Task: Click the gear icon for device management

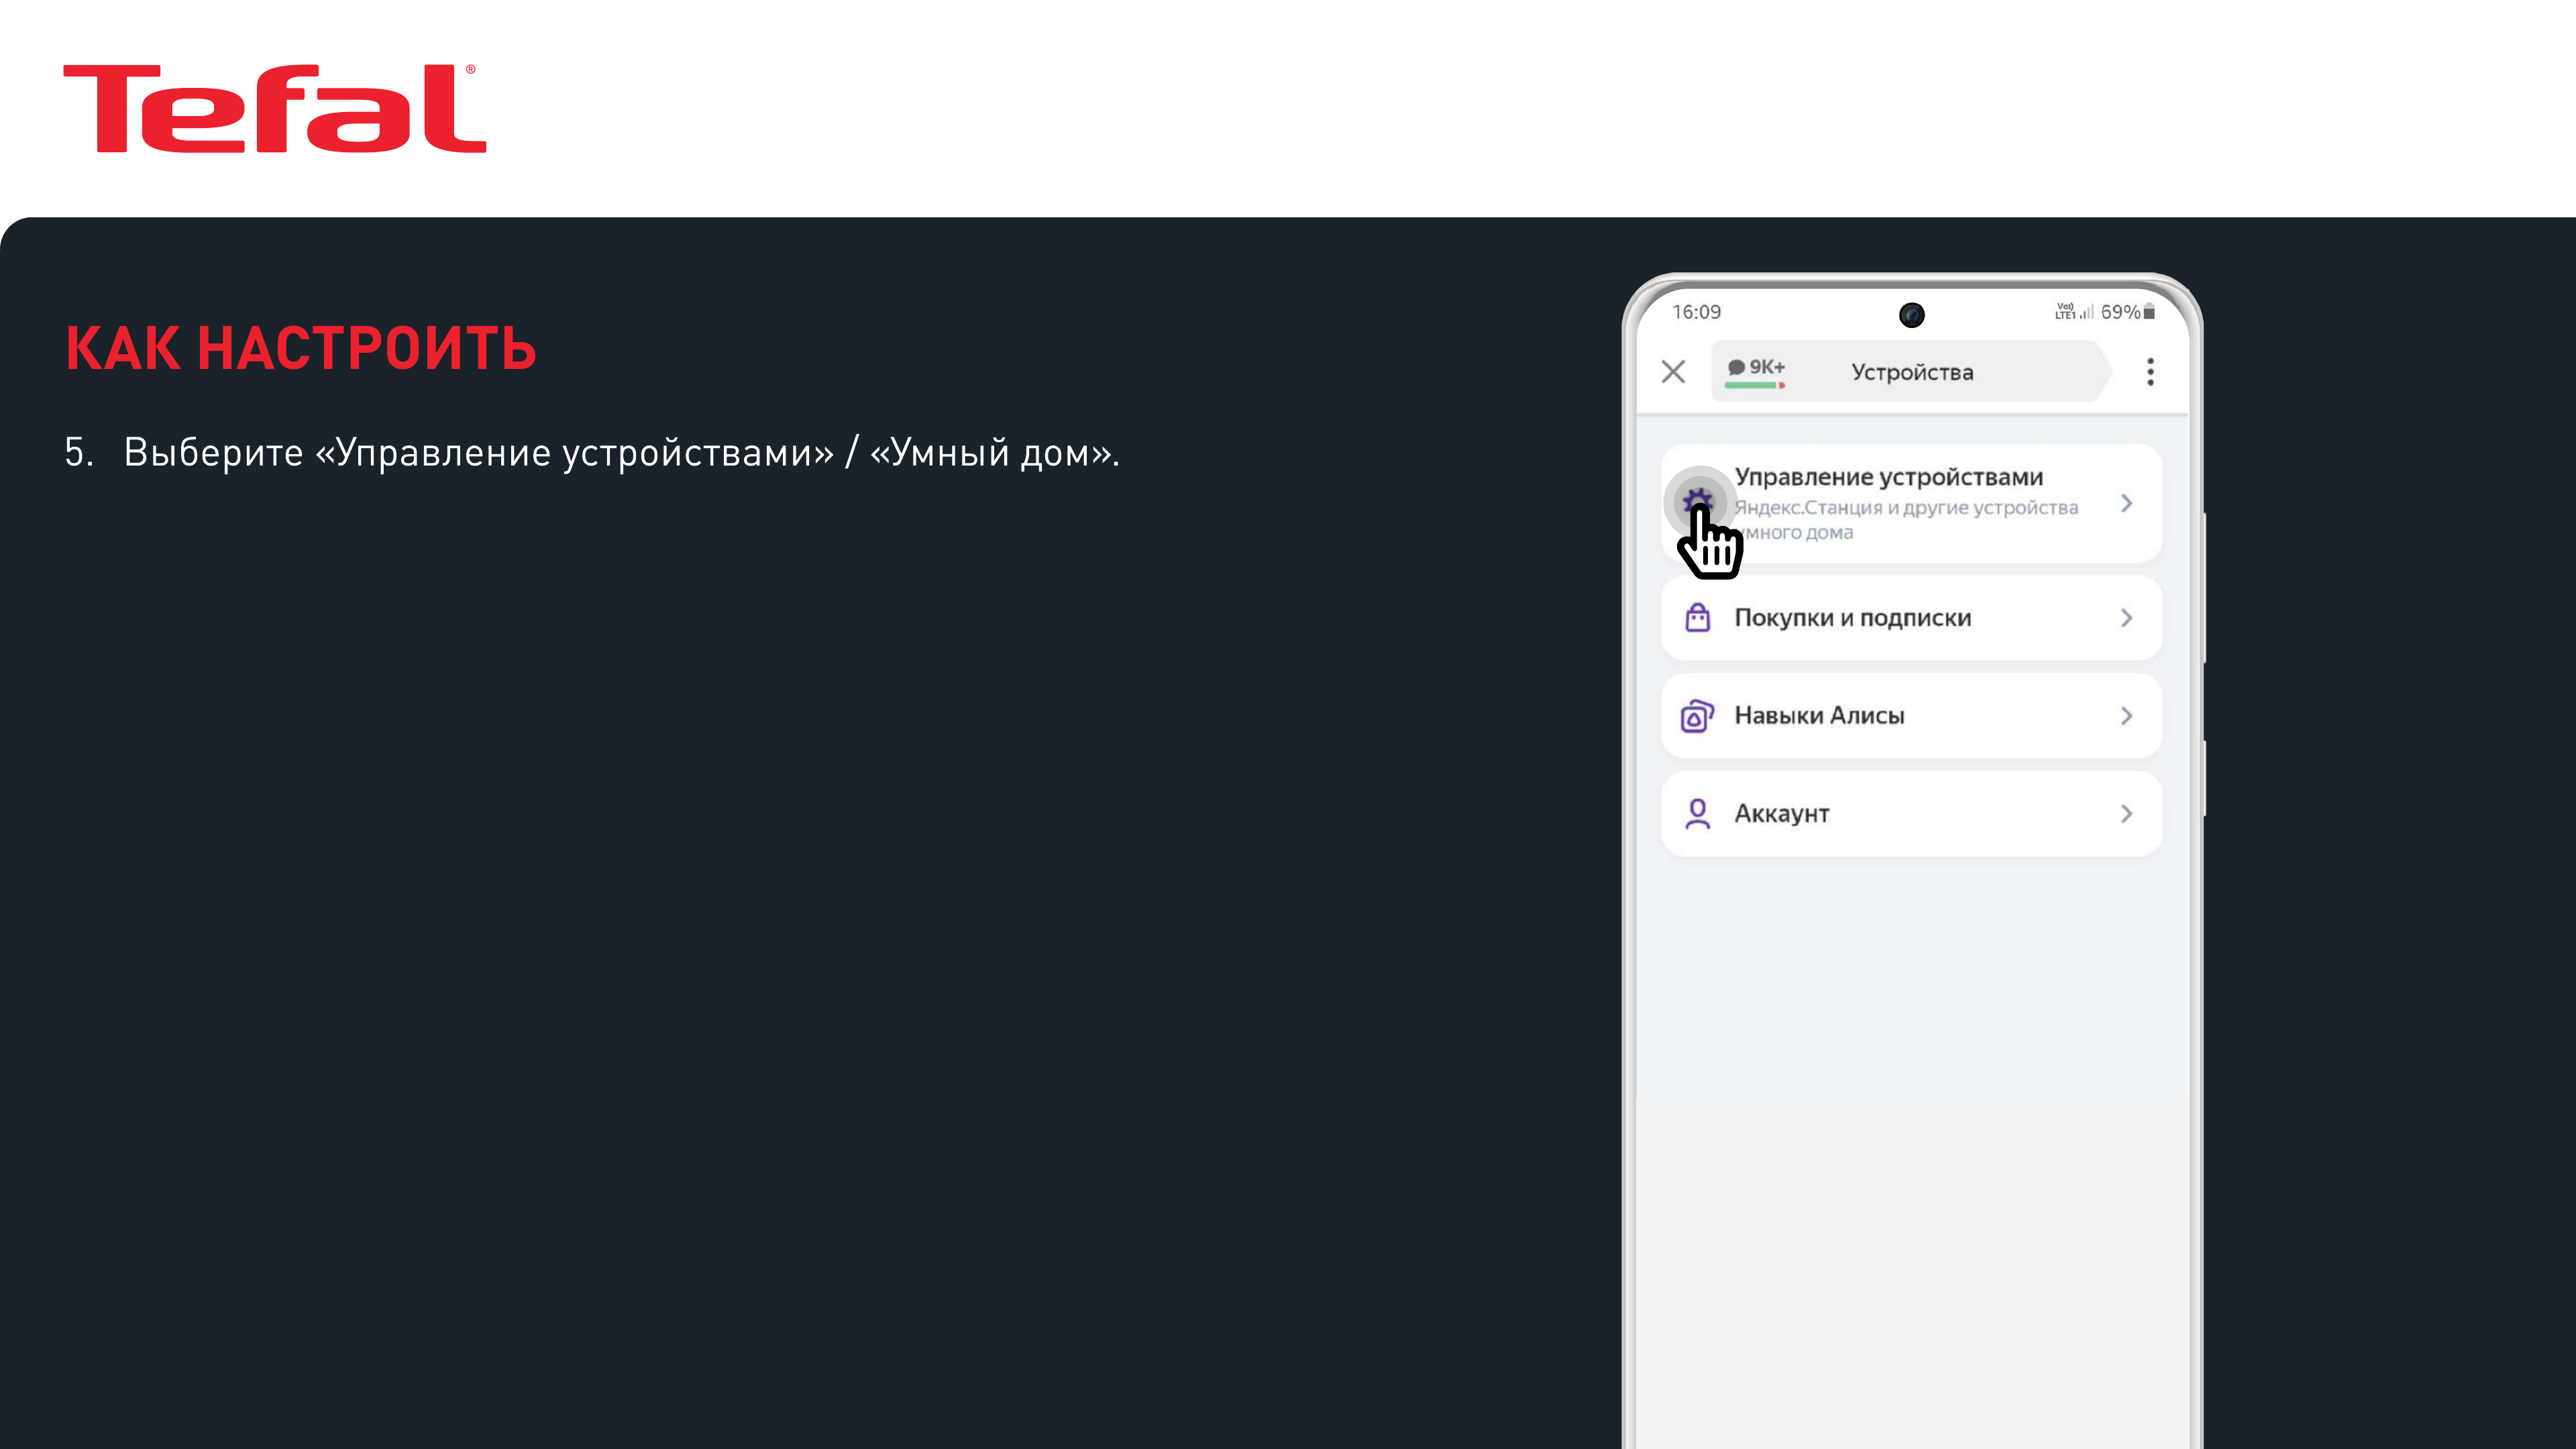Action: coord(1698,501)
